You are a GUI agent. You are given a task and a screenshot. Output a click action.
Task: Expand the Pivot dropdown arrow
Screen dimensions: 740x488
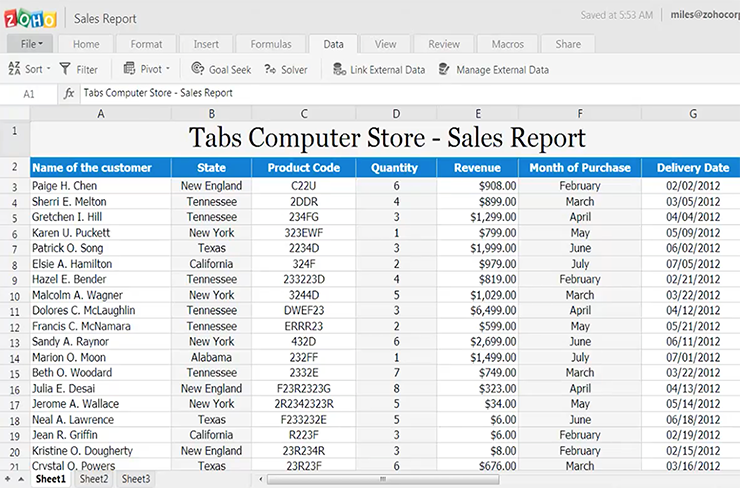(x=168, y=69)
